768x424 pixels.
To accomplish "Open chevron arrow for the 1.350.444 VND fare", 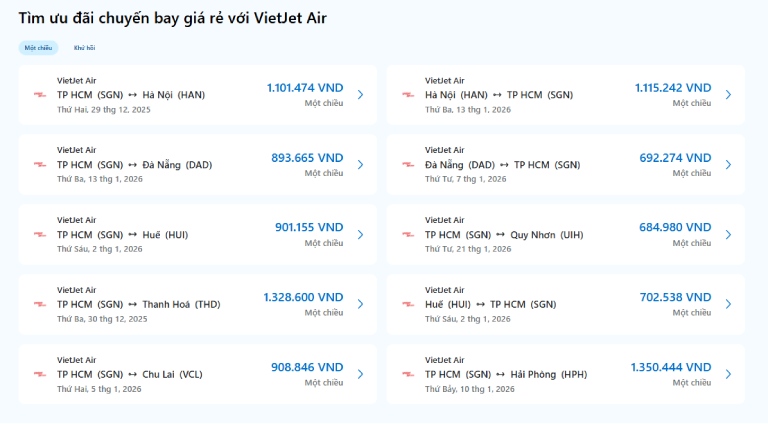I will pos(728,374).
